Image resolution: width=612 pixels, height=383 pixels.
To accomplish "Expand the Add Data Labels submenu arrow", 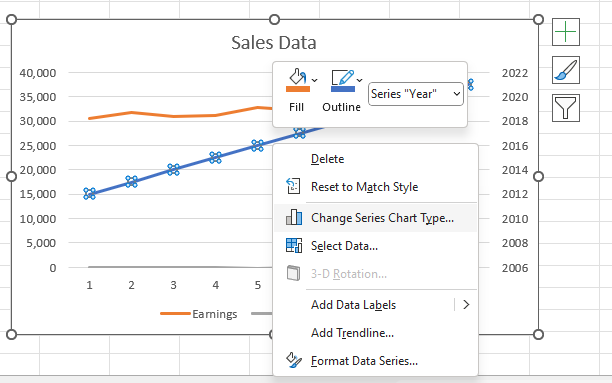I will 466,305.
